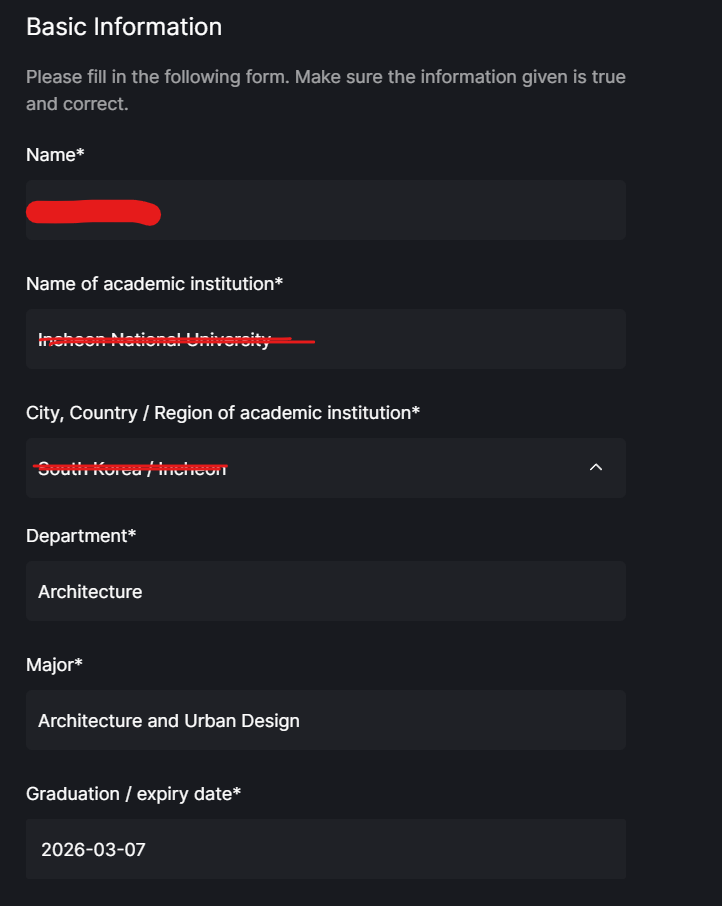Click the "Basic Information" heading
The height and width of the screenshot is (906, 722).
[x=124, y=27]
